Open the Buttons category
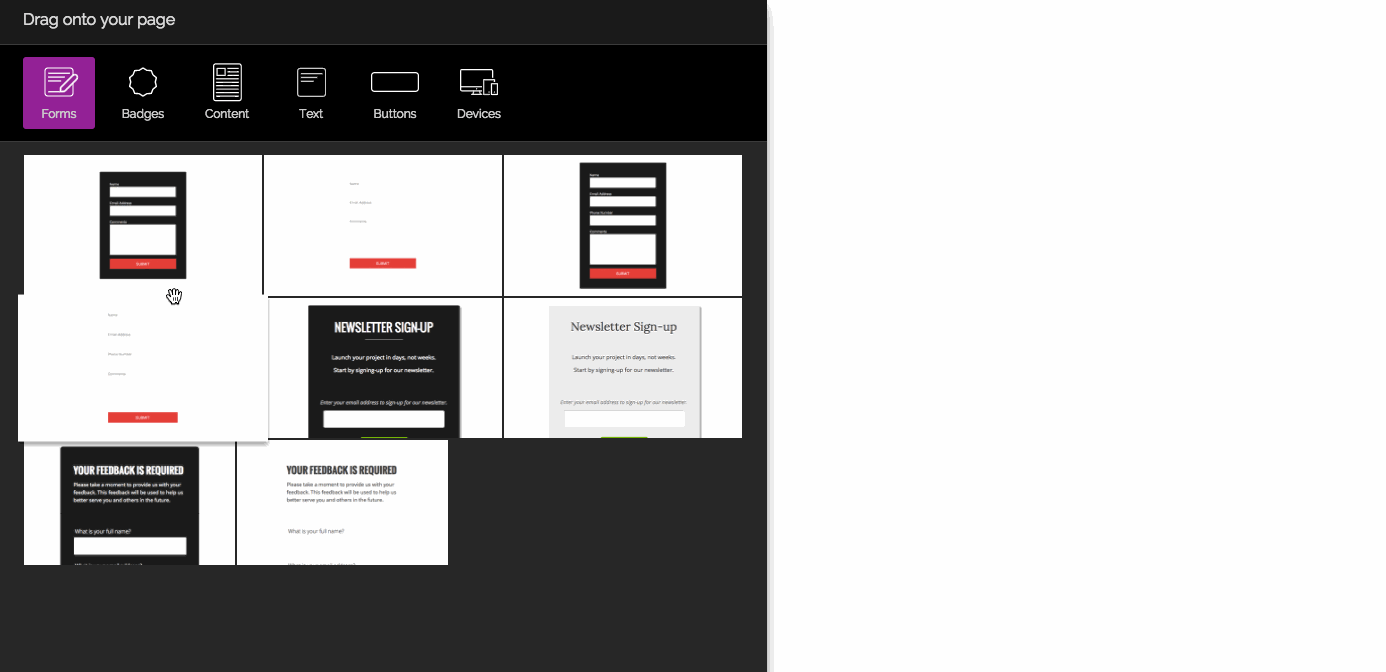This screenshot has height=672, width=1386. (x=395, y=93)
